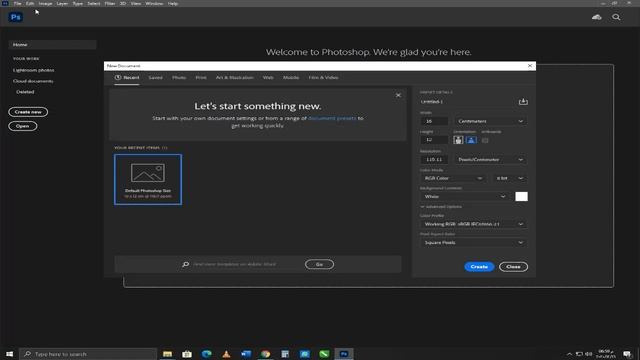This screenshot has height=360, width=640.
Task: Switch to Art & Illustration tab
Action: point(234,78)
